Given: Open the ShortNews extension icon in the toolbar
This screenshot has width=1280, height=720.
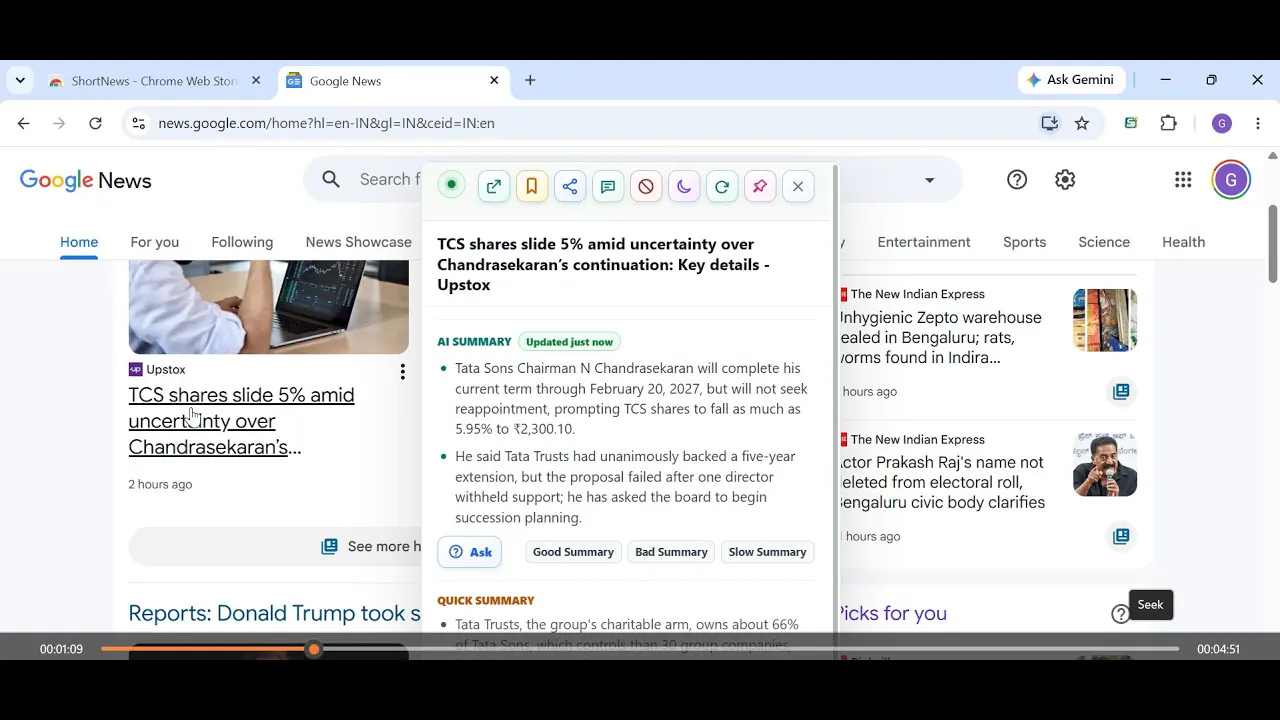Looking at the screenshot, I should tap(1131, 123).
